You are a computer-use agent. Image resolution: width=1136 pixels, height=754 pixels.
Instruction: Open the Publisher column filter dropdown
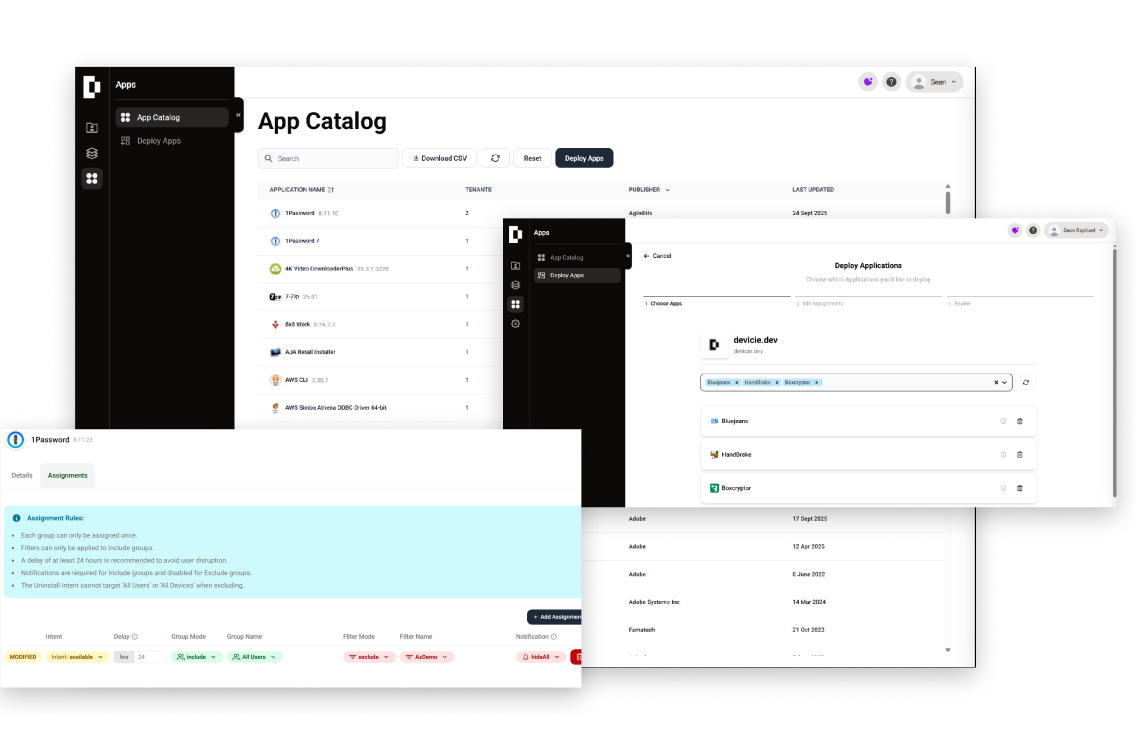667,190
